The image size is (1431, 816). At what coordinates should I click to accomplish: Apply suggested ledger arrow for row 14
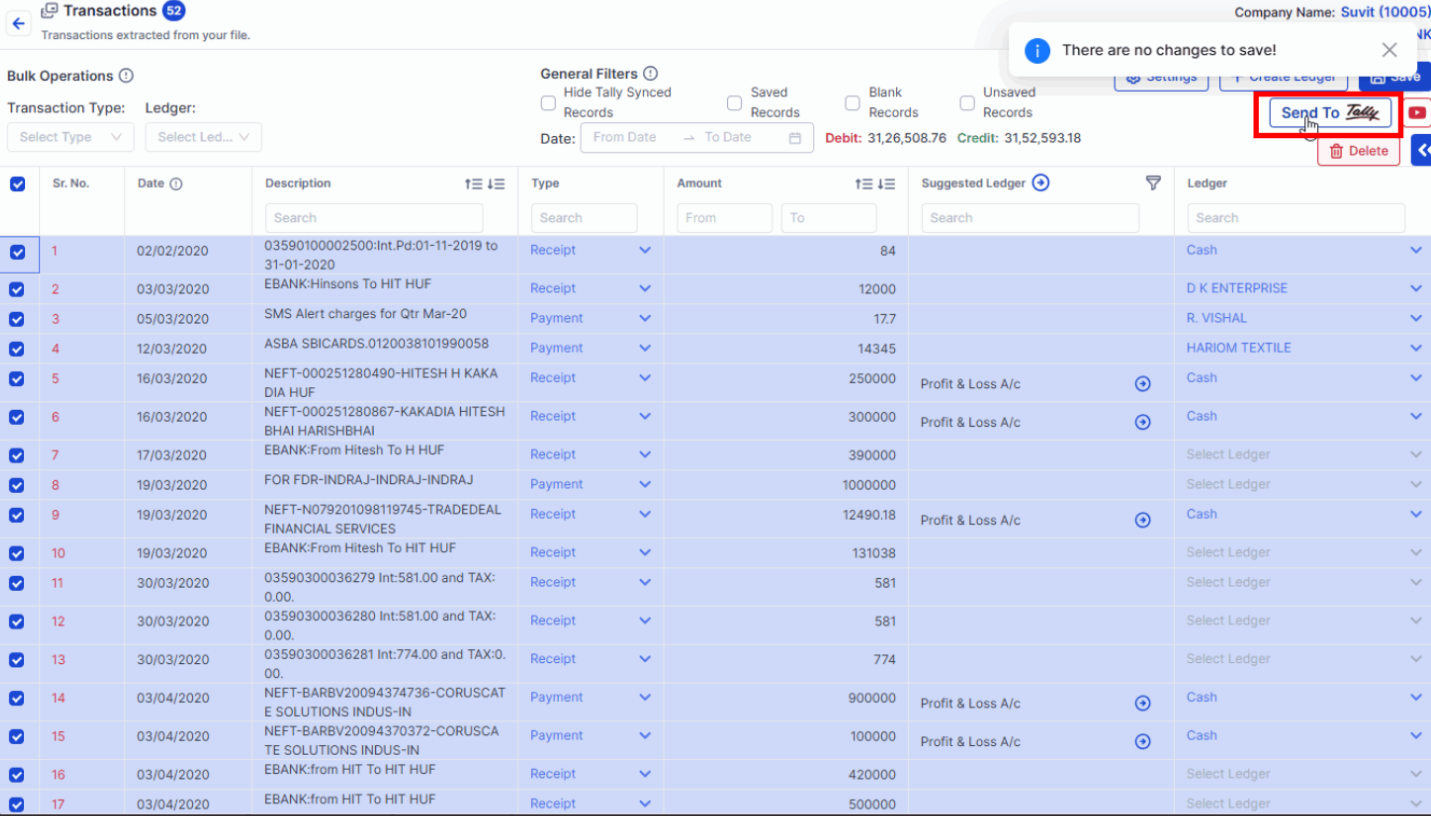point(1143,703)
